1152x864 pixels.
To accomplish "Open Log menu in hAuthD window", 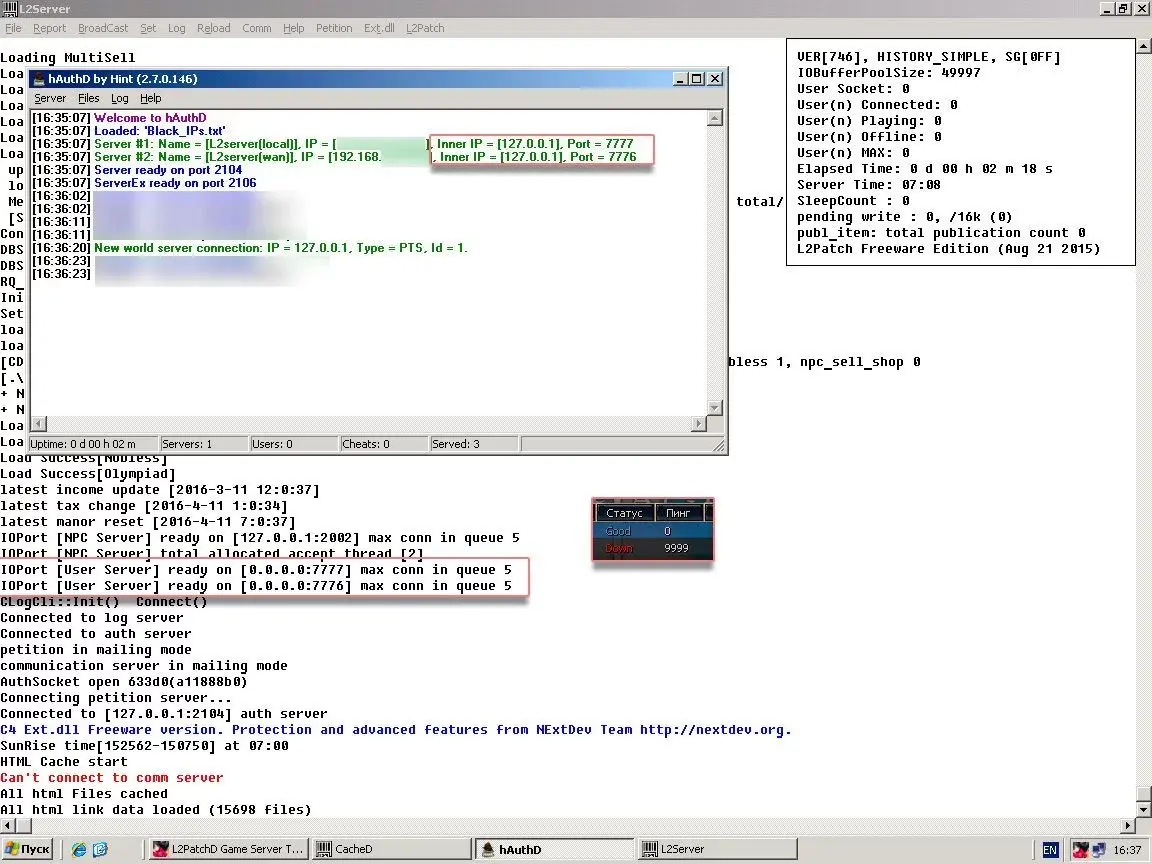I will pyautogui.click(x=120, y=98).
